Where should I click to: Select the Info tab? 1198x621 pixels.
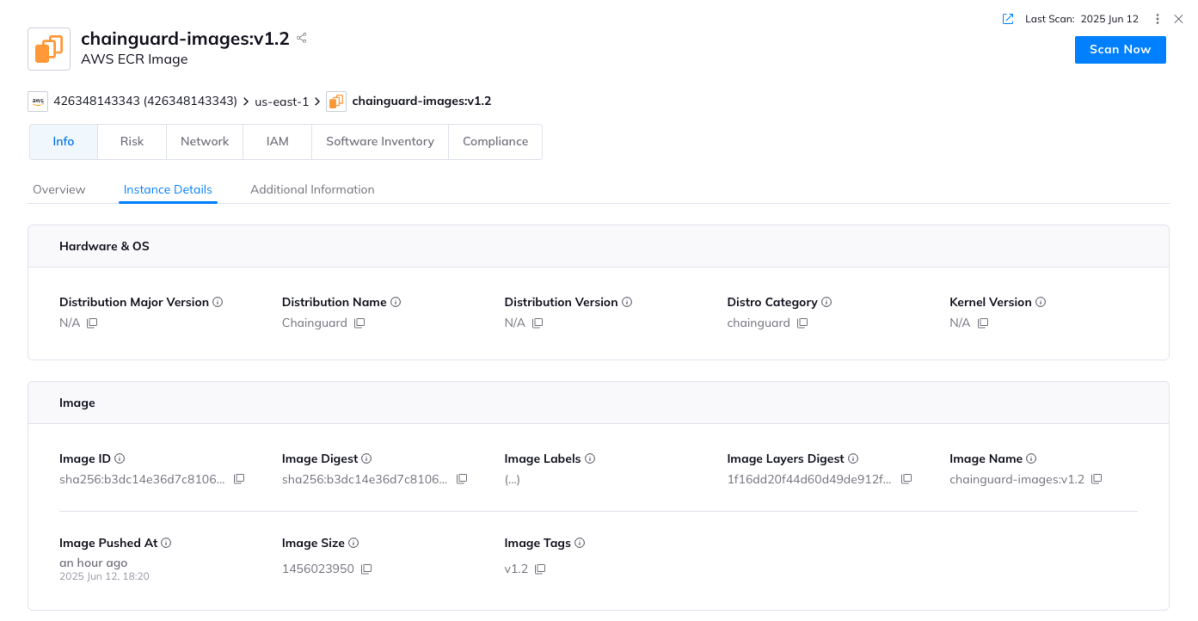(x=63, y=141)
